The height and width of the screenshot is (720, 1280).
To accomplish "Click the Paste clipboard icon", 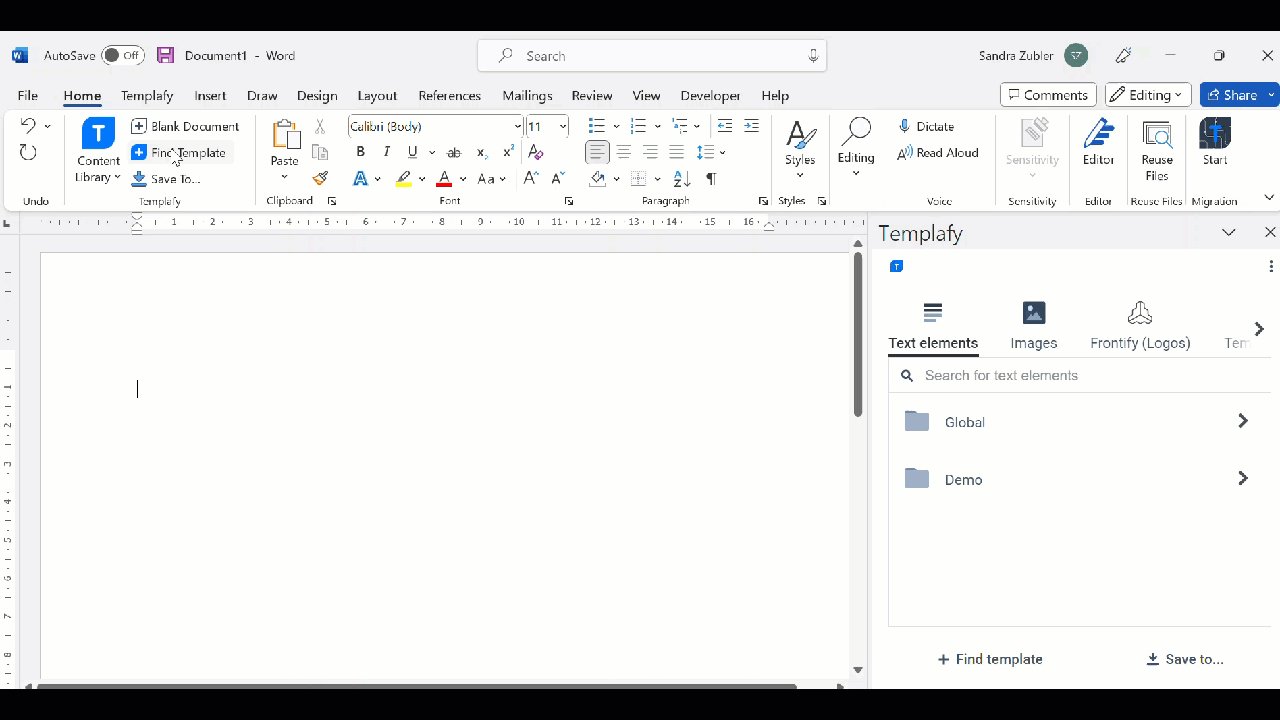I will click(285, 135).
